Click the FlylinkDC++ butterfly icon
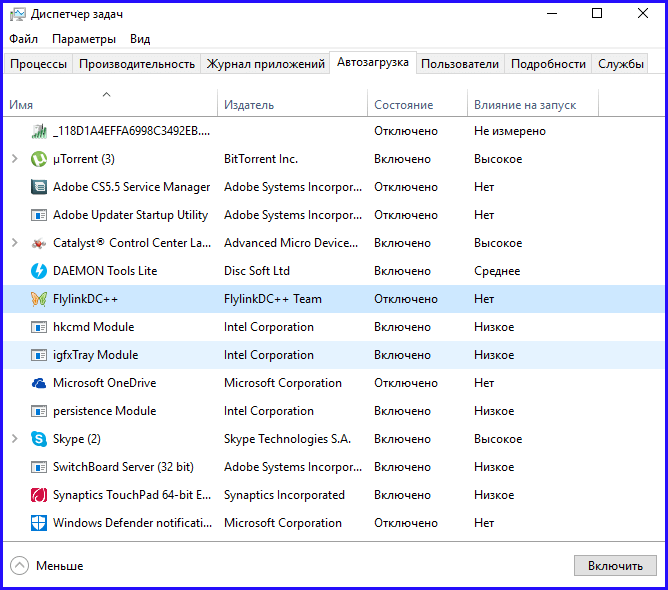The width and height of the screenshot is (668, 590). click(39, 299)
